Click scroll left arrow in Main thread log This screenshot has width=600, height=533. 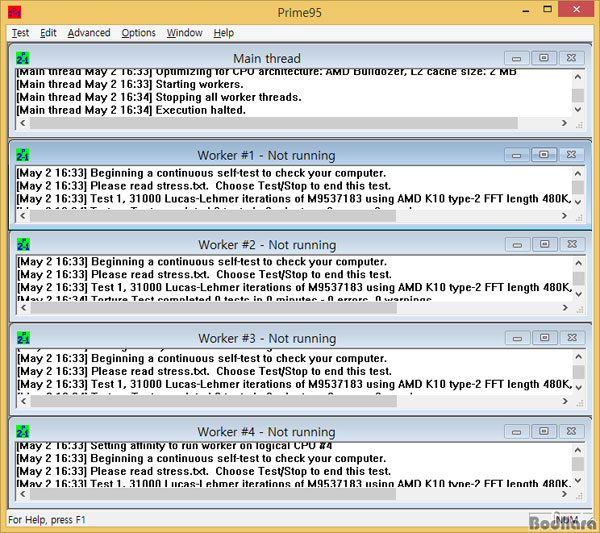point(23,123)
